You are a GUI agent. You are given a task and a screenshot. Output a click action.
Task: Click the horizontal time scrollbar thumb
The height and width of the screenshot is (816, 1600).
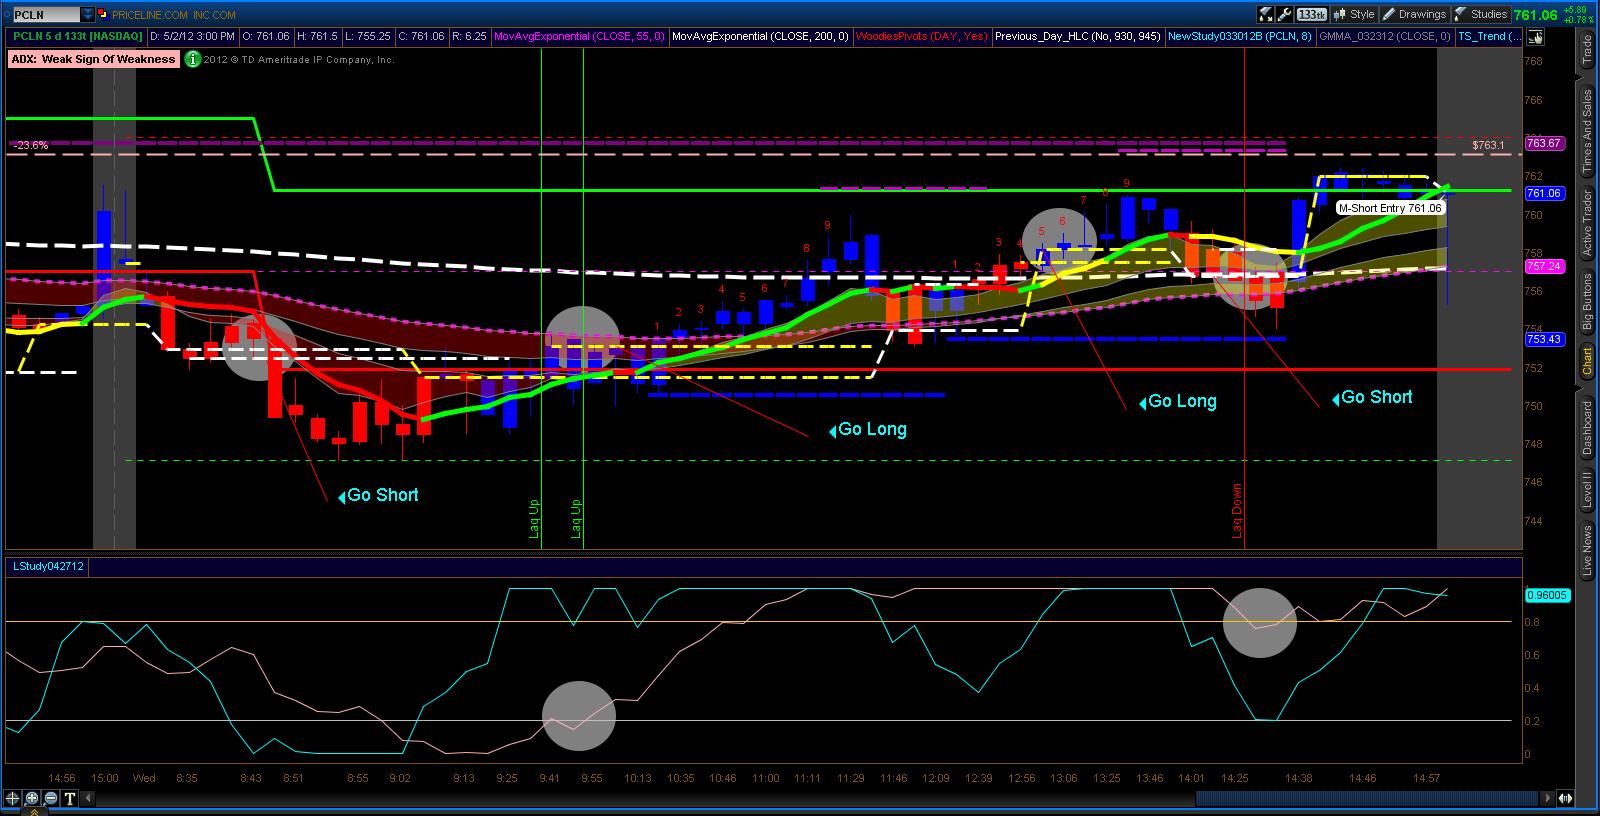pos(1367,798)
